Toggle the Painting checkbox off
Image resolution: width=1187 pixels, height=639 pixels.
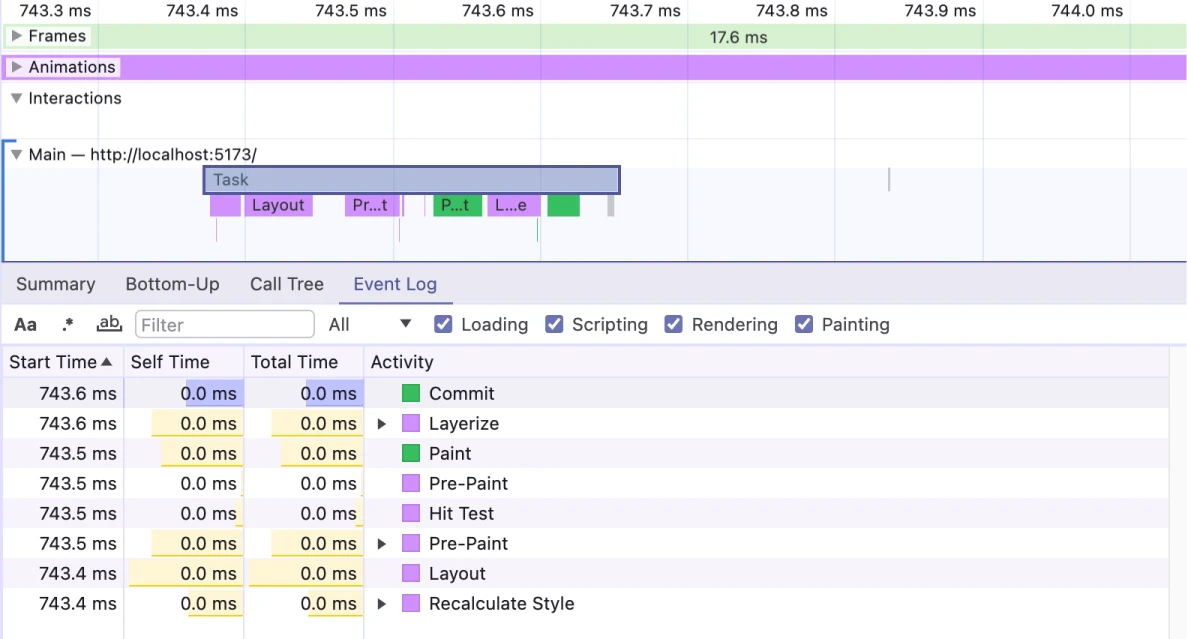[804, 324]
